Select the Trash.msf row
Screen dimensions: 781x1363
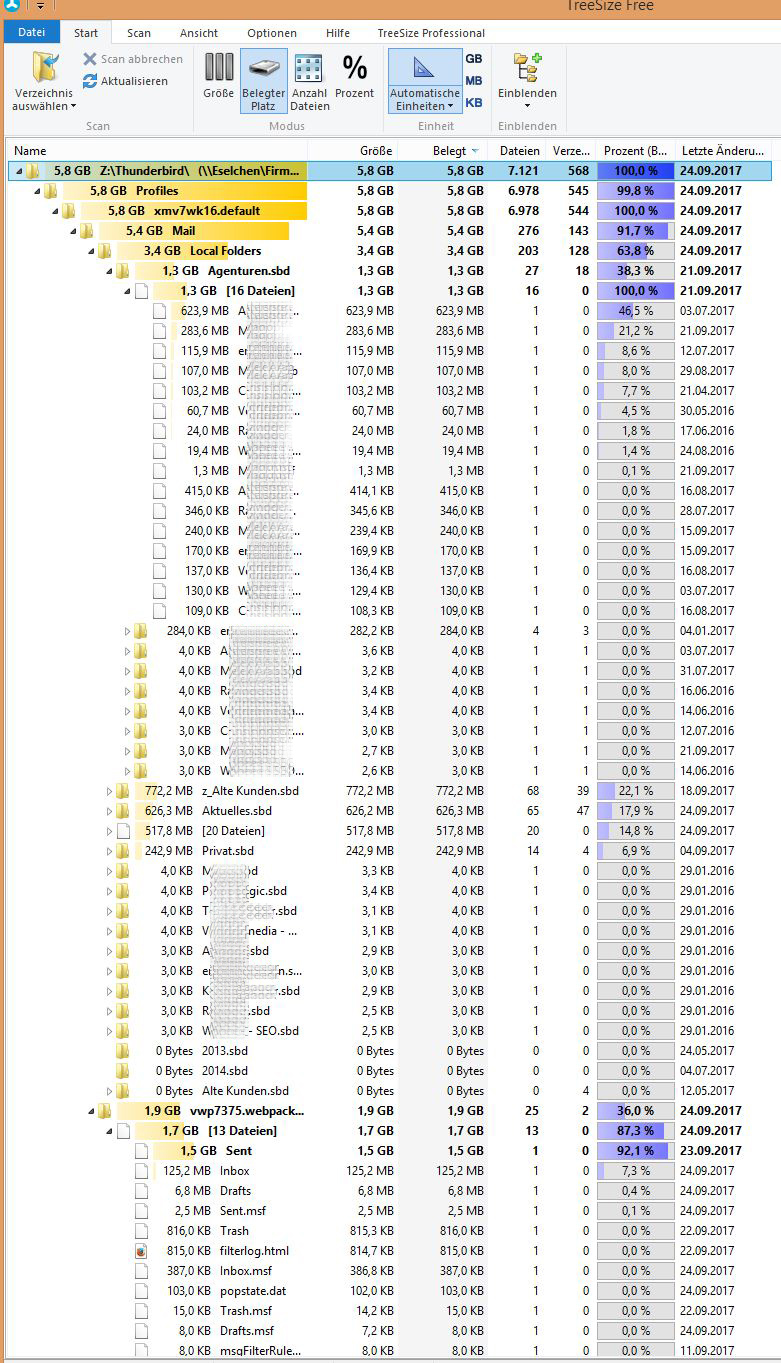(x=390, y=1311)
